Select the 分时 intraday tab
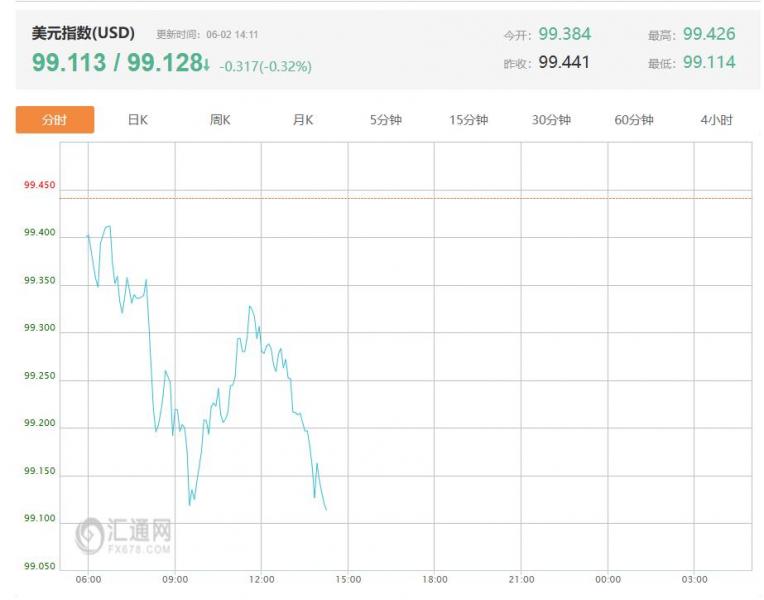 55,119
